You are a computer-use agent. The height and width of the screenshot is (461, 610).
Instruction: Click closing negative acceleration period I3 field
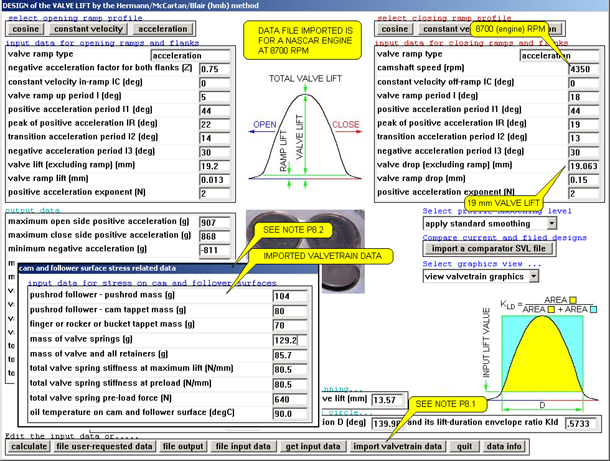(584, 152)
